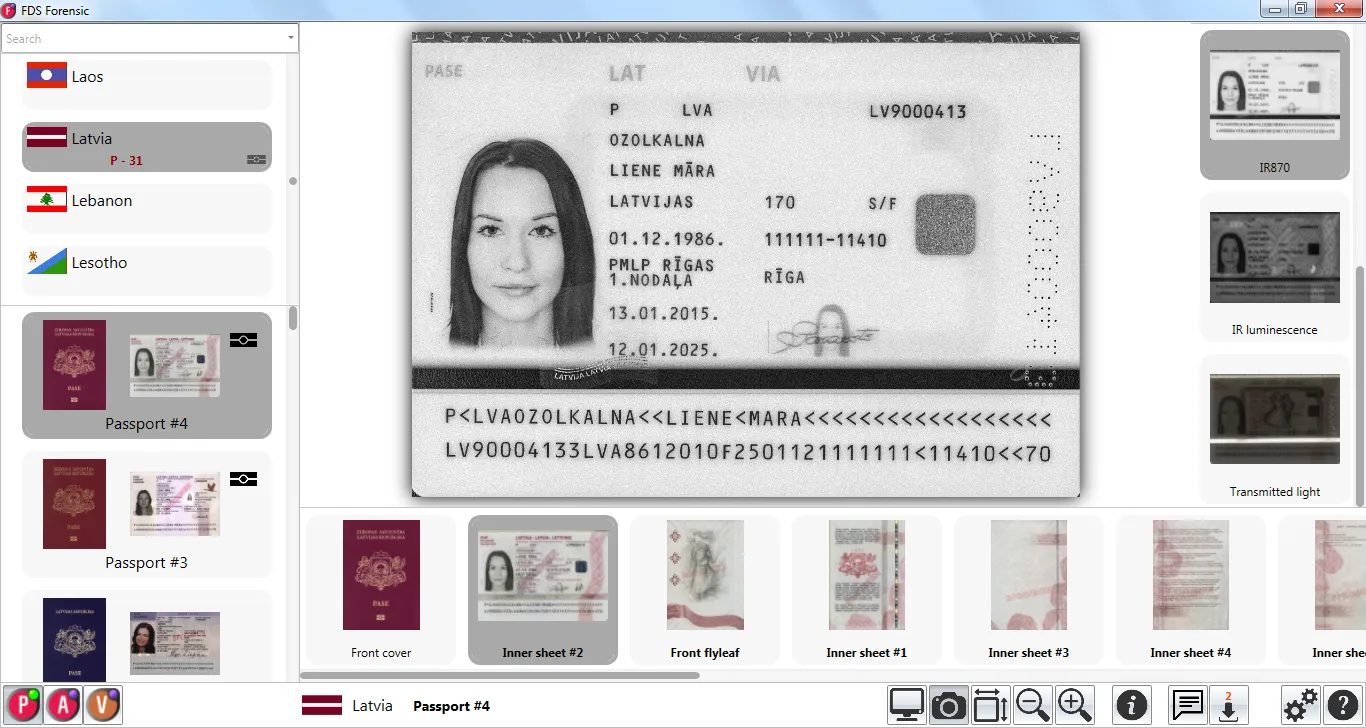Zoom in with the magnifier plus icon
The height and width of the screenshot is (728, 1366).
pos(1074,705)
